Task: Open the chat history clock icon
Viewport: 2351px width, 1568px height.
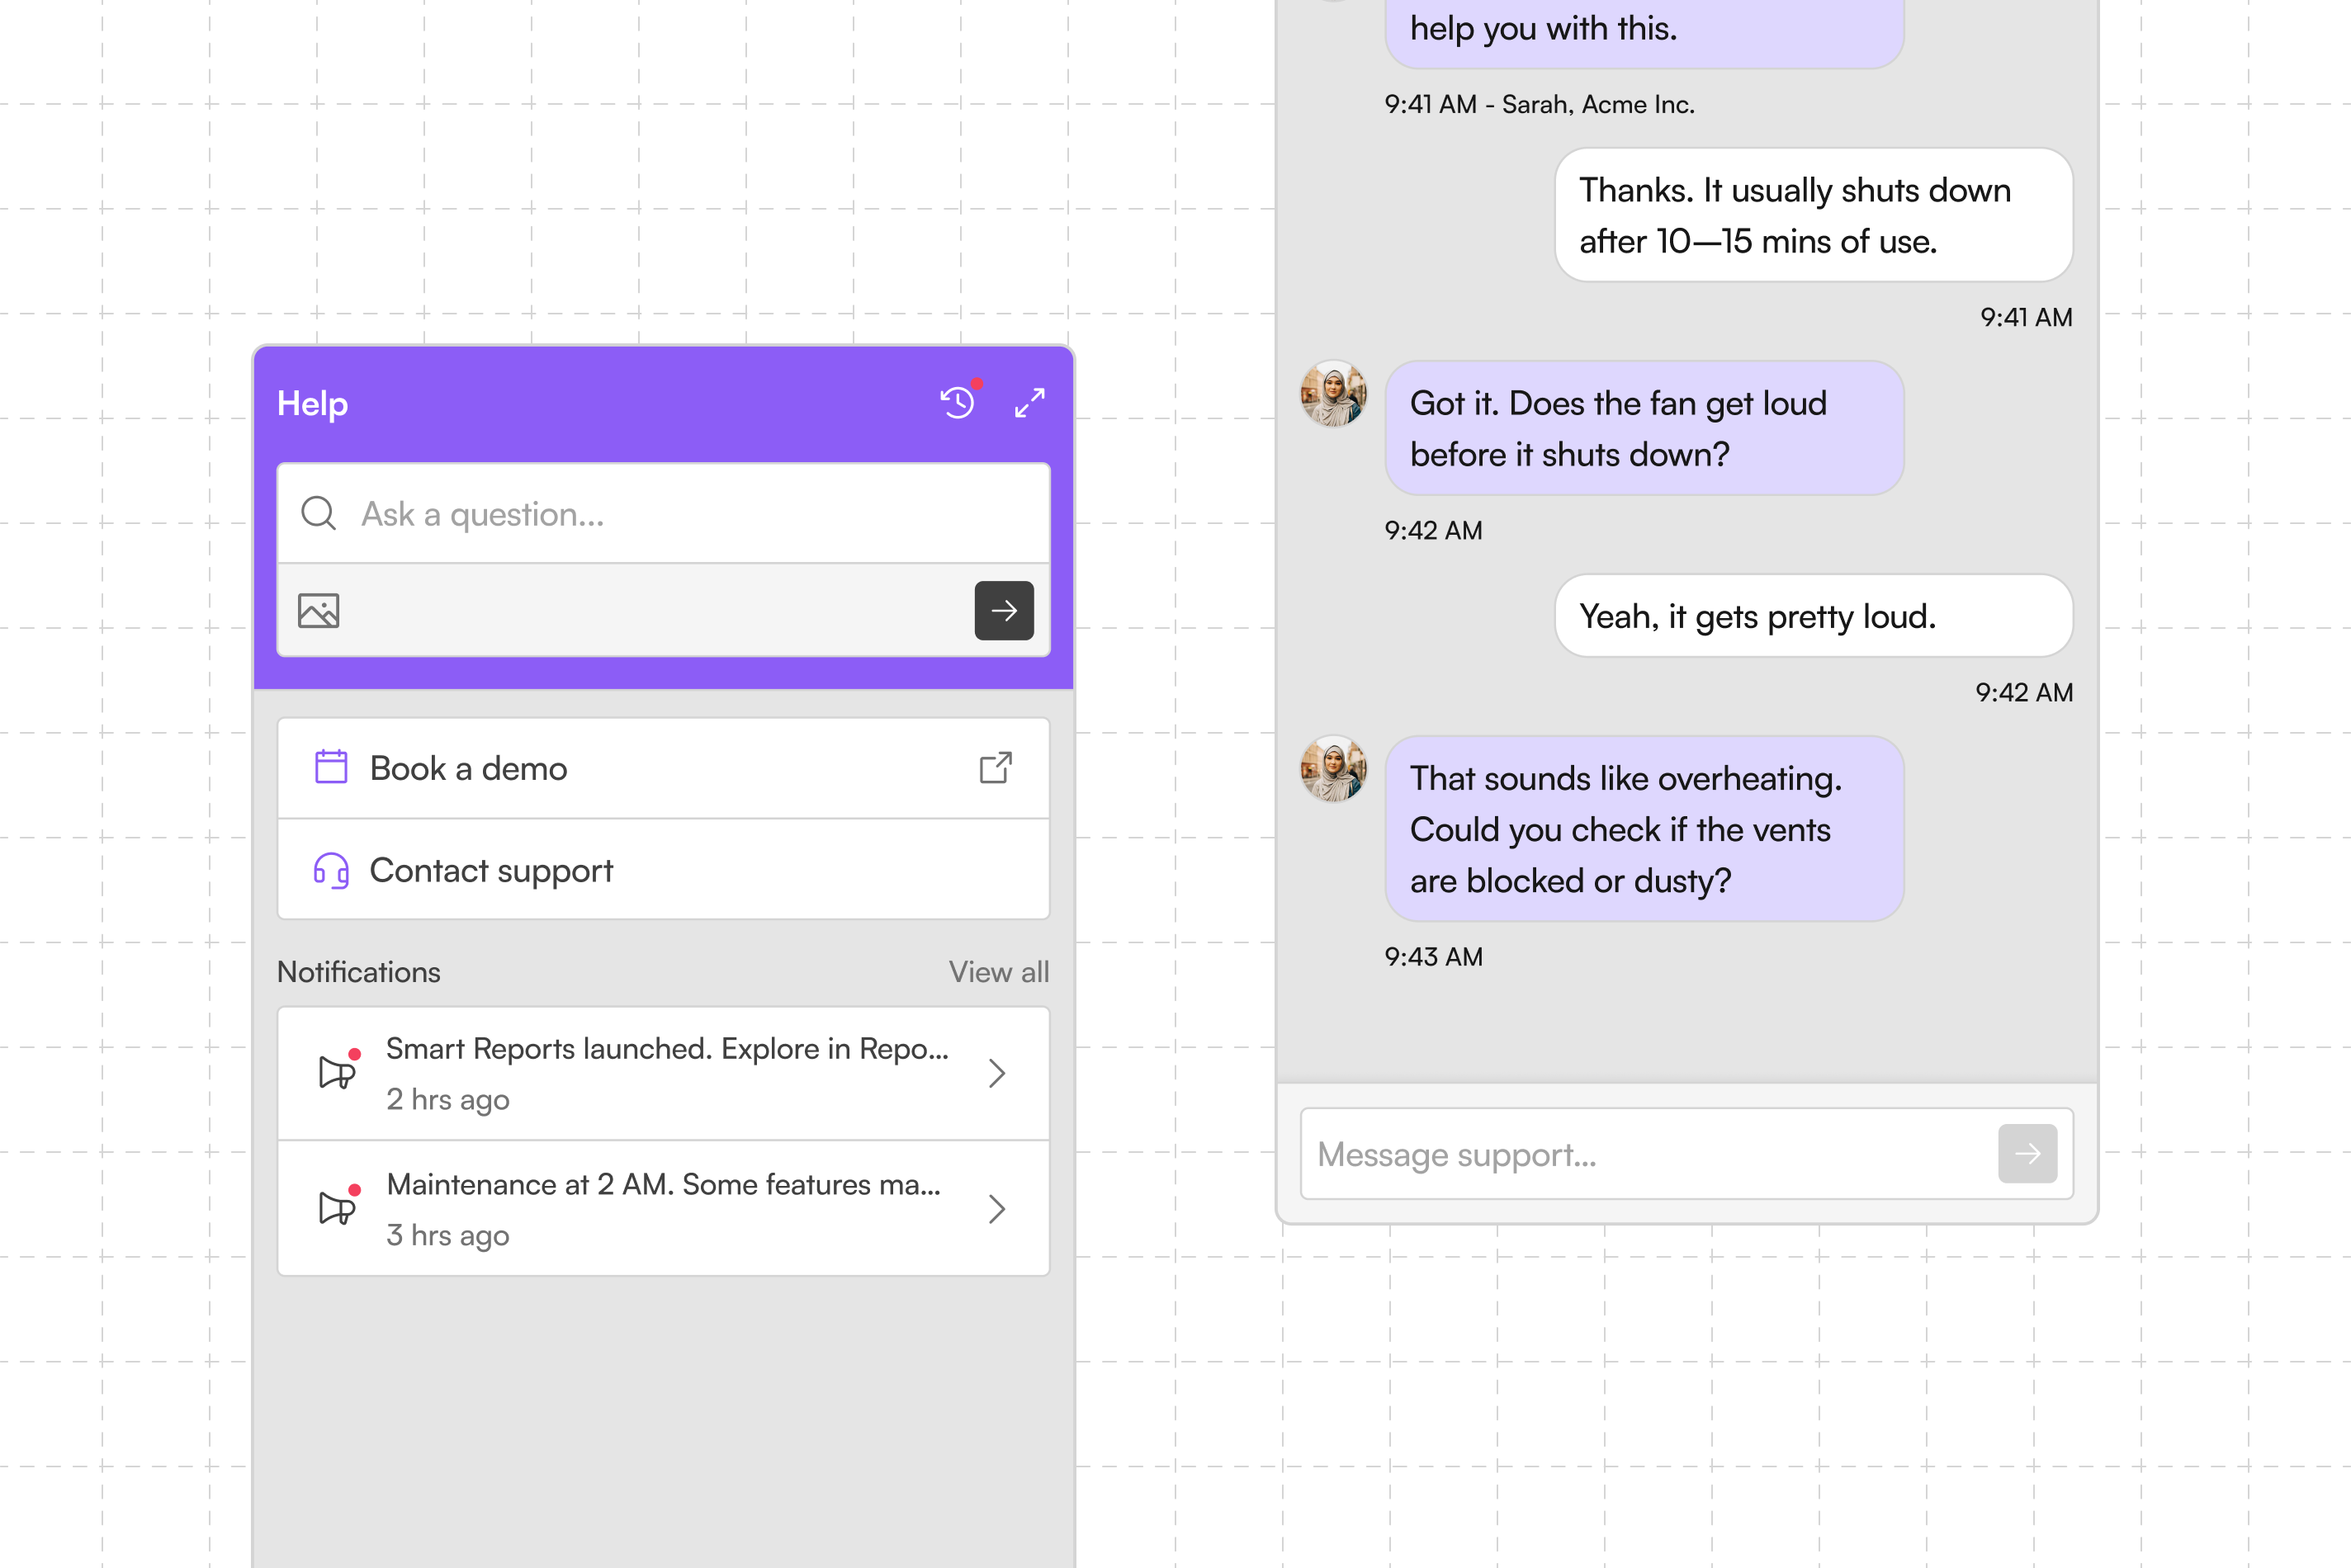Action: pyautogui.click(x=957, y=403)
